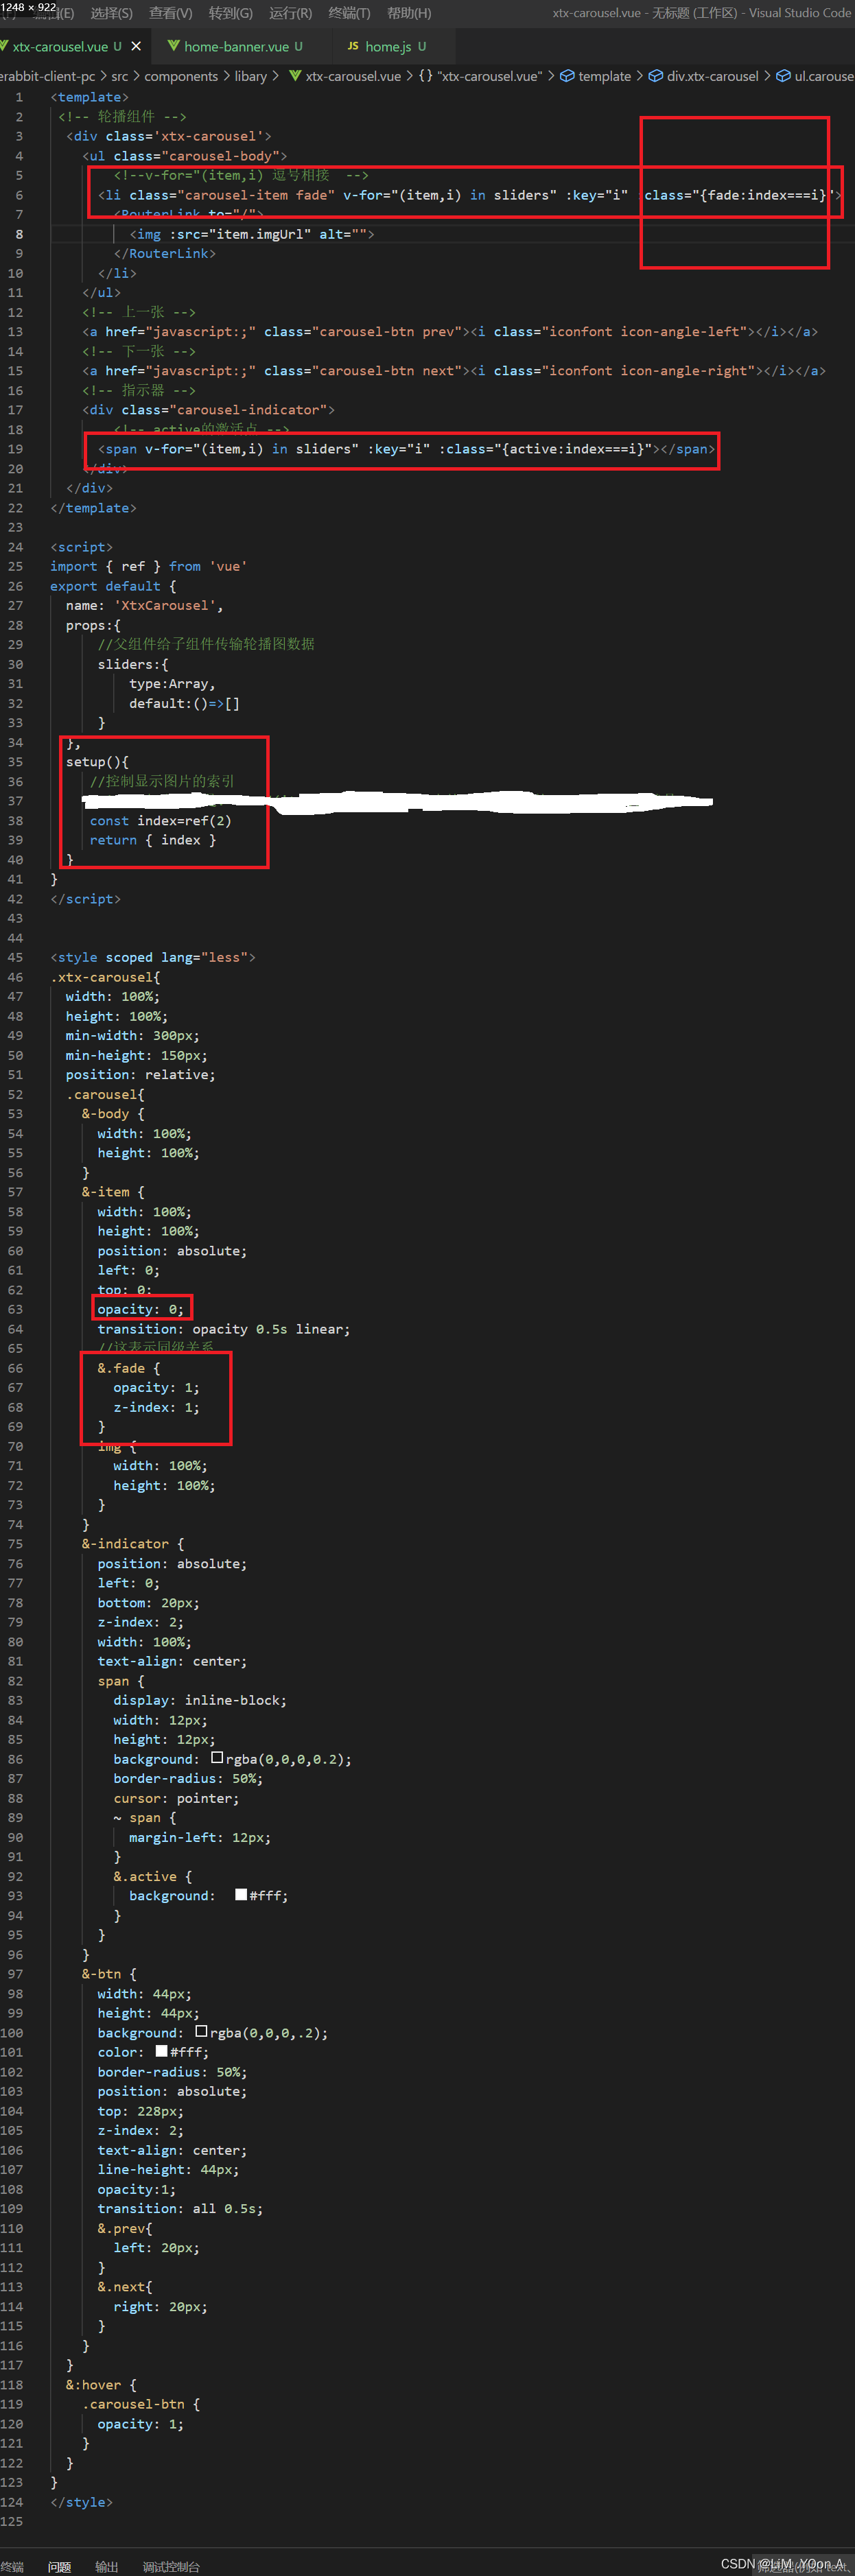
Task: Click the 'XtxCarousel' name string
Action: pos(165,606)
